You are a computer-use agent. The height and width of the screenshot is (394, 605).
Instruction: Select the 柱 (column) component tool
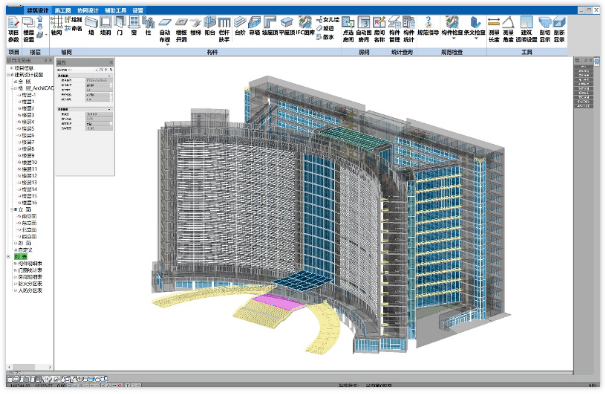tap(148, 26)
